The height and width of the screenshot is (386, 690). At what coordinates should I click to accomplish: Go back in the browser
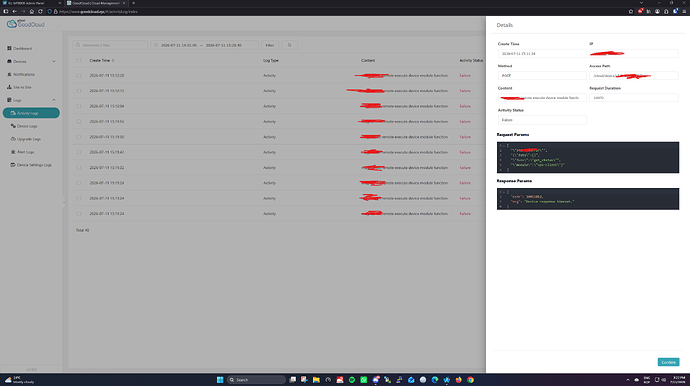[x=14, y=11]
